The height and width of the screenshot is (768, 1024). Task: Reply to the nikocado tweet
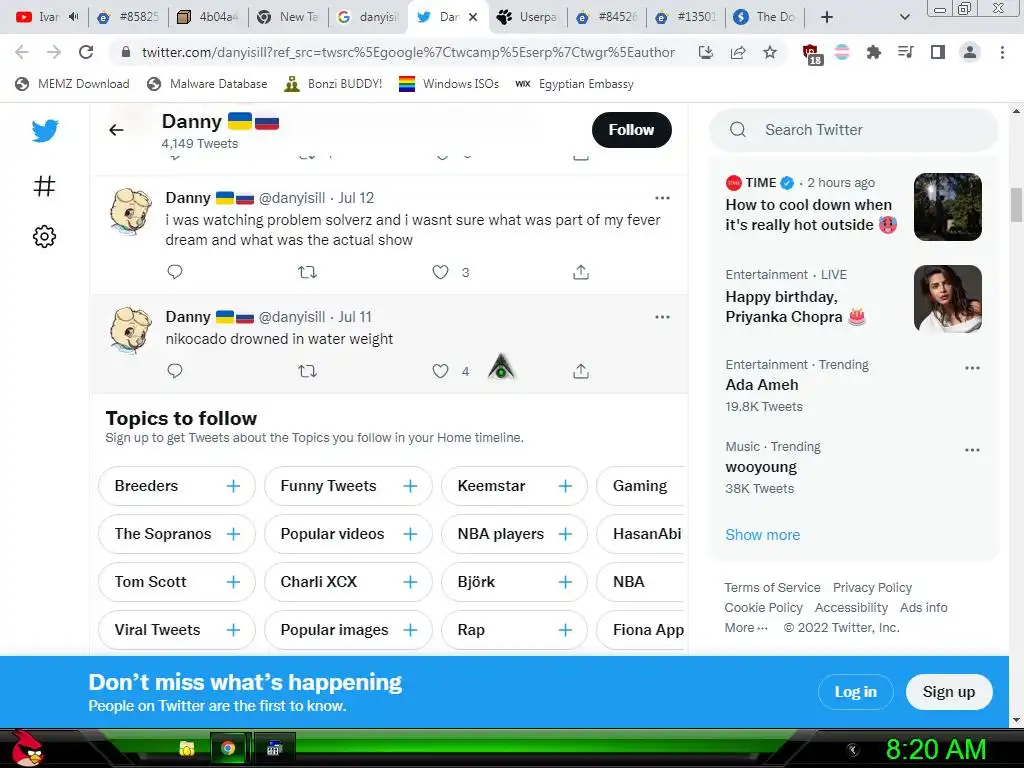click(174, 371)
